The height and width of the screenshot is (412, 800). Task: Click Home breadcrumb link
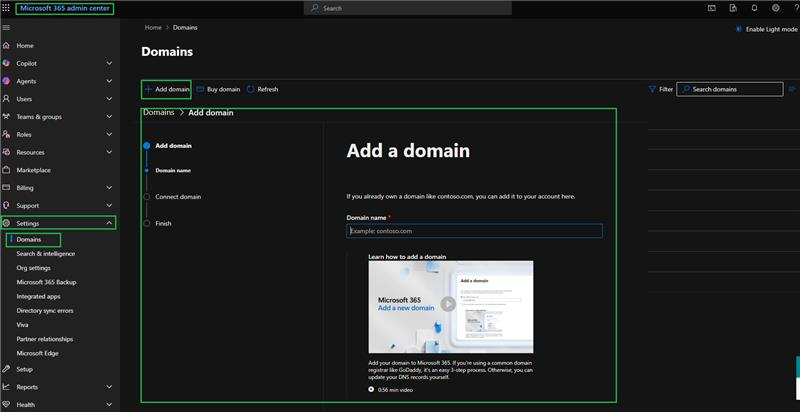pos(153,28)
